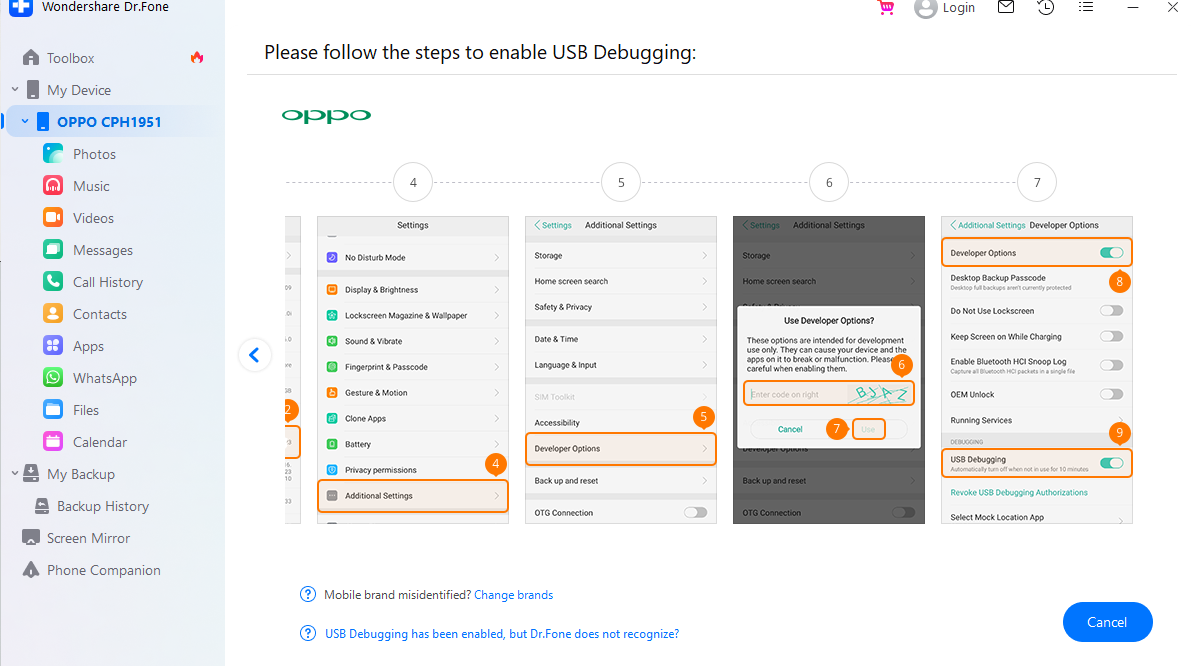The width and height of the screenshot is (1192, 666).
Task: Click the Messages icon
Action: [53, 249]
